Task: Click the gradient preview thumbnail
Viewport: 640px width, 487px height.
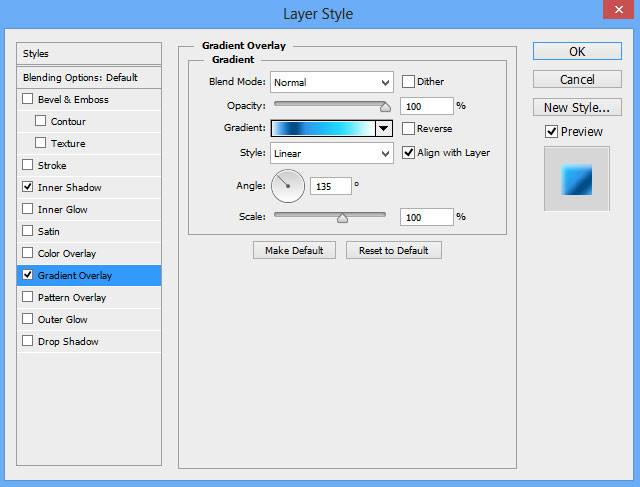Action: 576,178
